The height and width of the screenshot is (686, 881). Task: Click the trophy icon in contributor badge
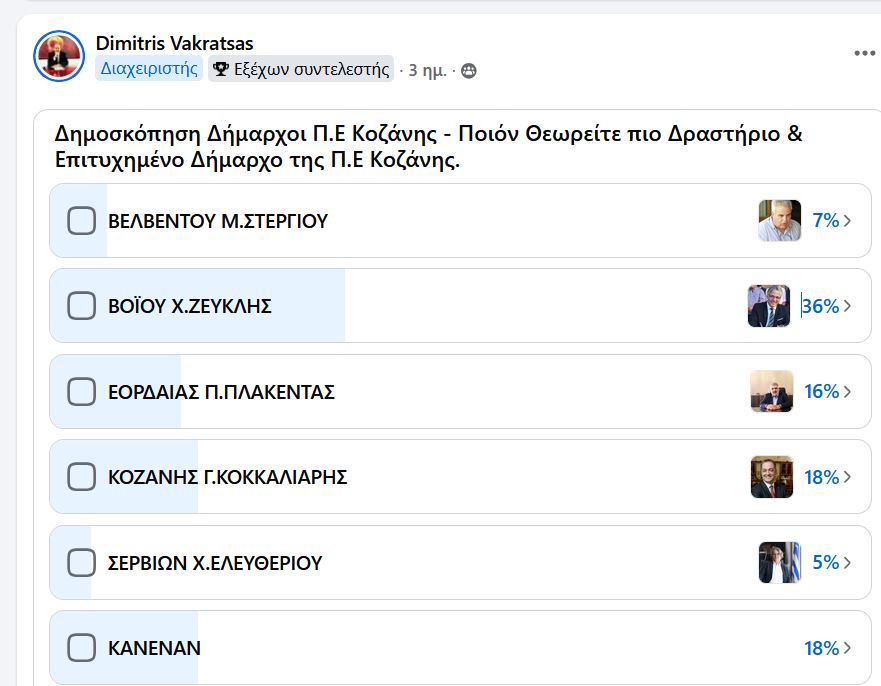(221, 69)
